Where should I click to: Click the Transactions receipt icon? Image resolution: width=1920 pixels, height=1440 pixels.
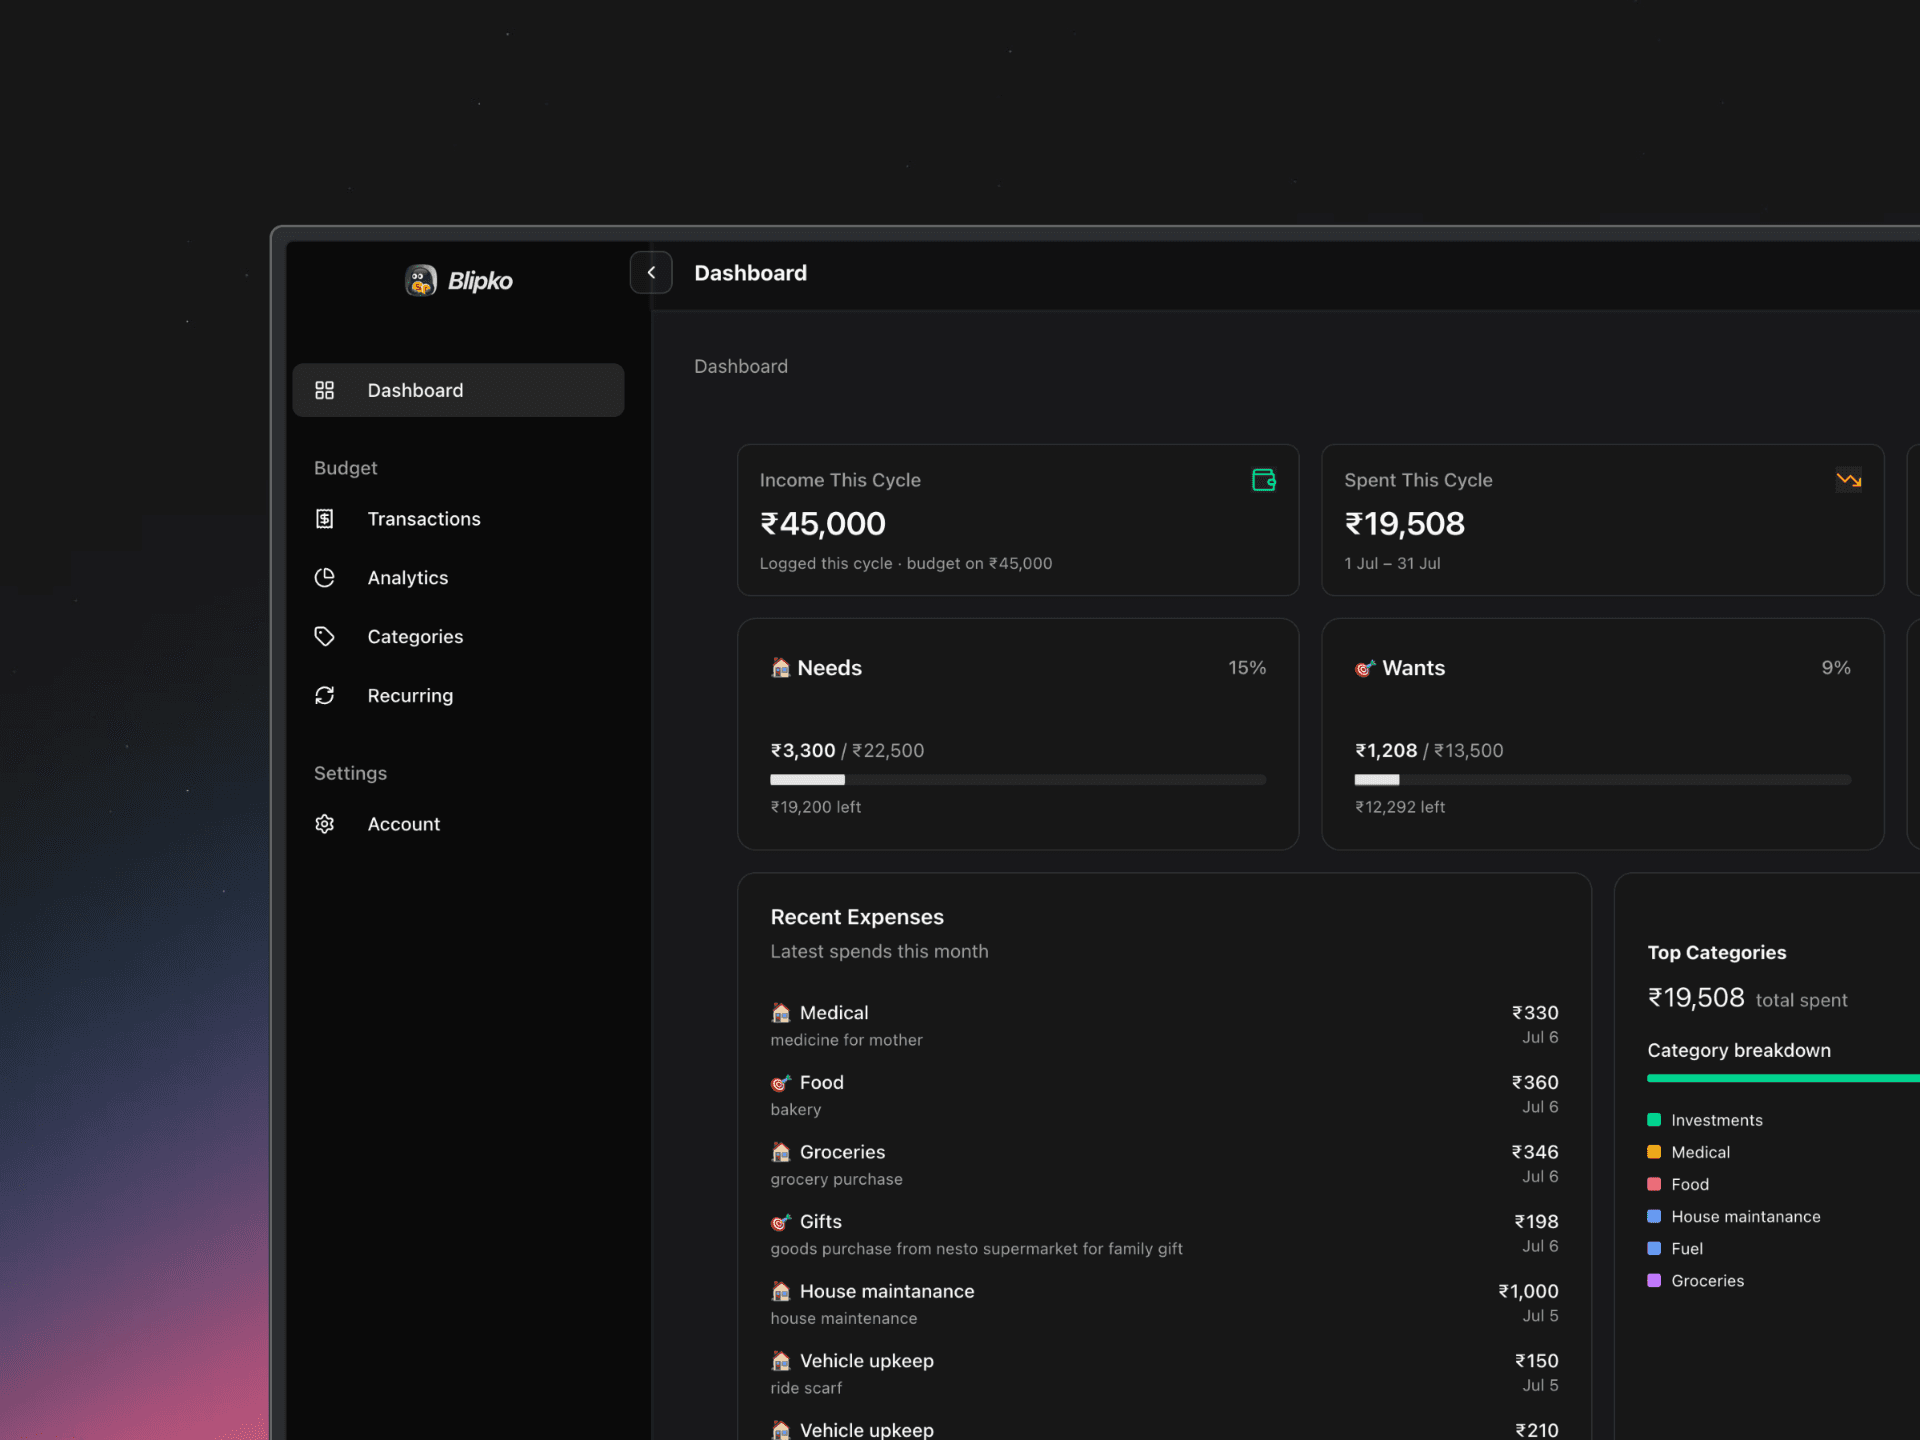(324, 519)
